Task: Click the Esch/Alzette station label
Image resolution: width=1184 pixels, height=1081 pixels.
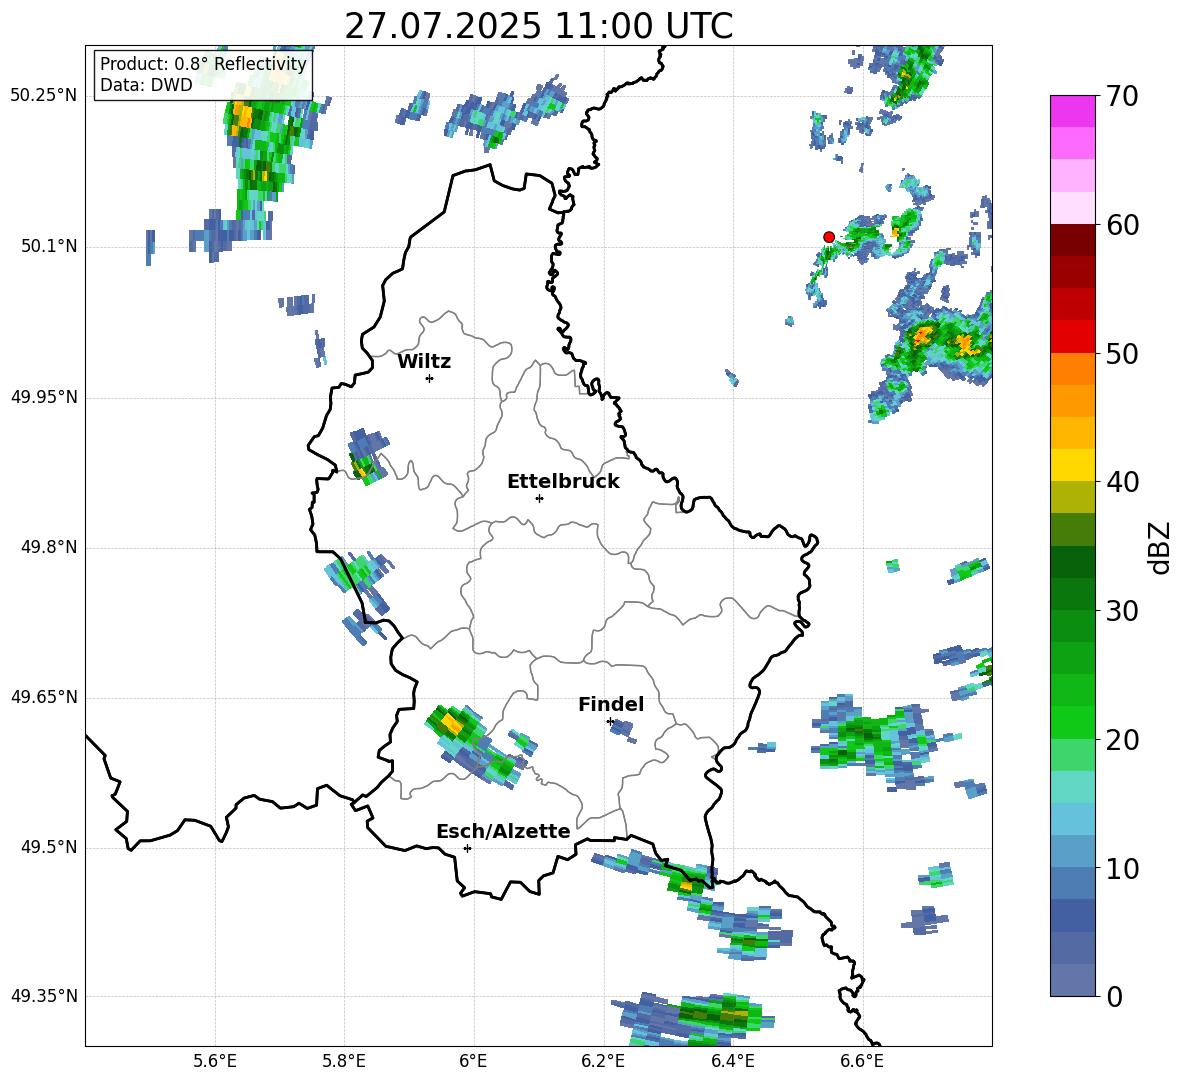Action: point(503,831)
